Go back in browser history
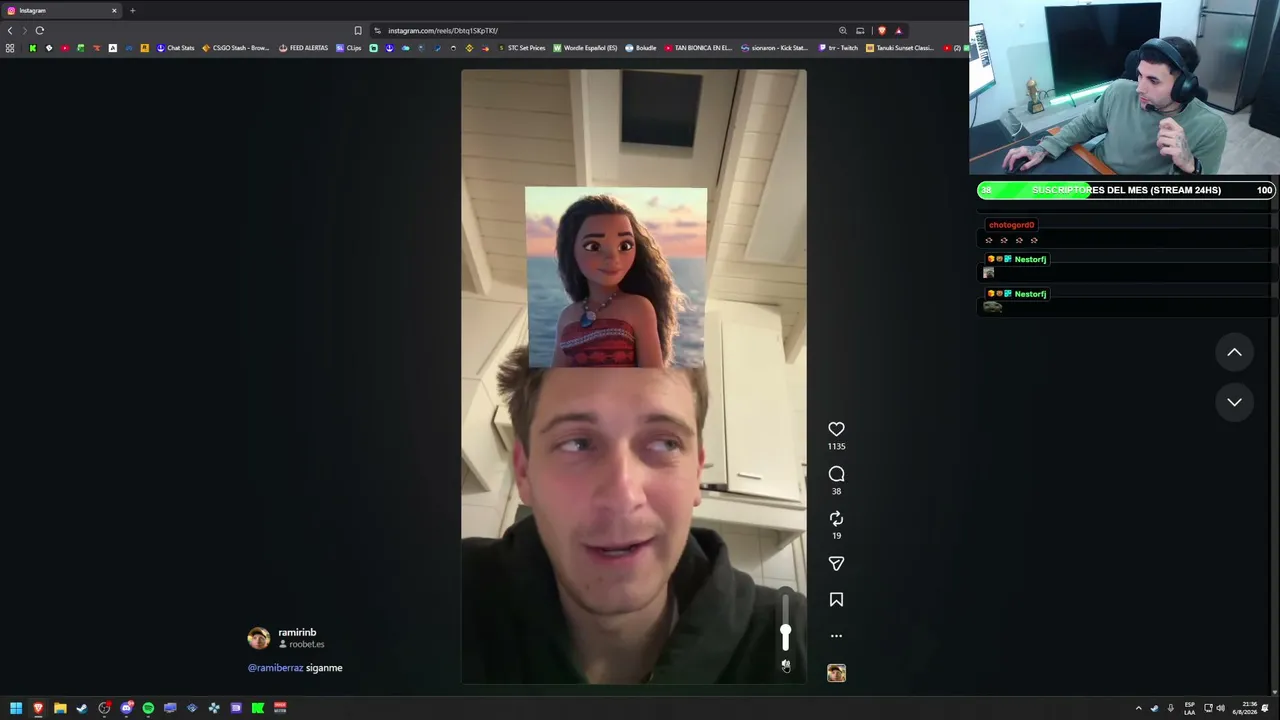The height and width of the screenshot is (720, 1280). tap(10, 30)
